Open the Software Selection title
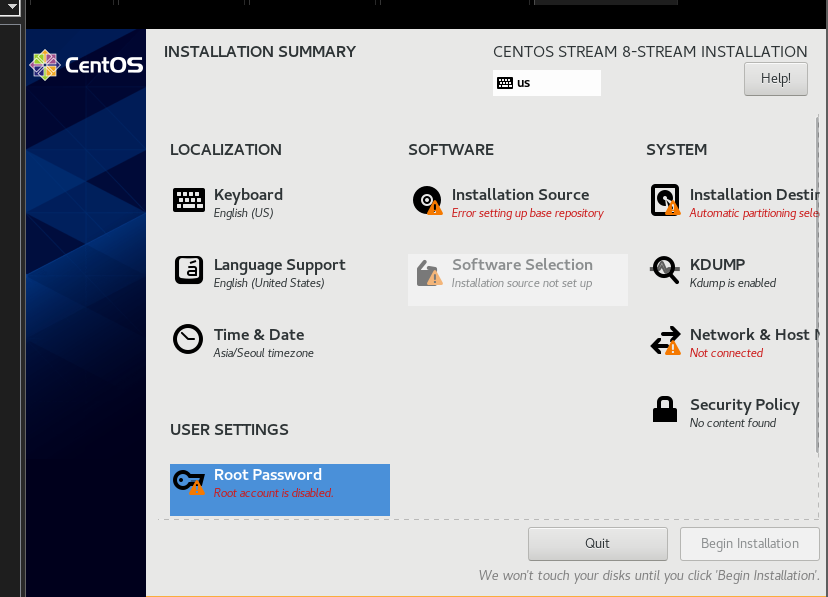The height and width of the screenshot is (597, 828). [522, 264]
